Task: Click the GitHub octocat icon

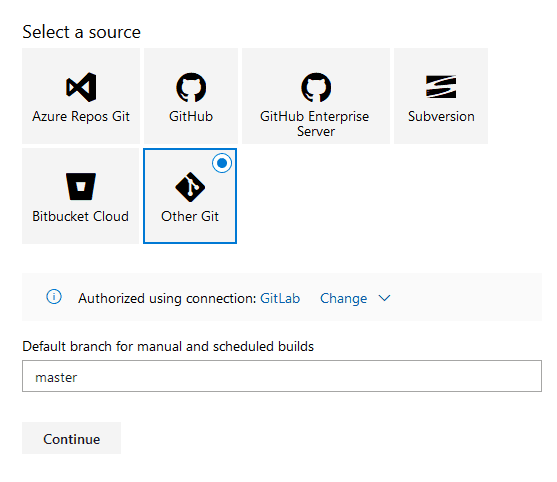Action: coord(191,87)
